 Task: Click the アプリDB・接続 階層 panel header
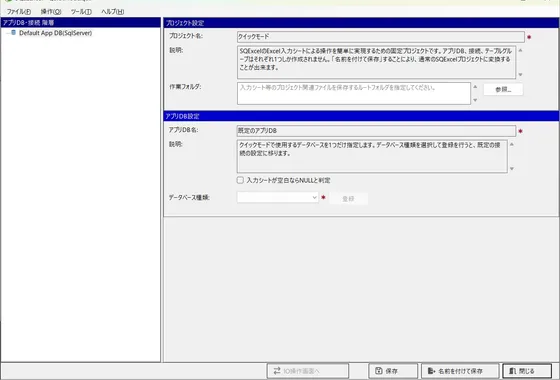click(x=81, y=22)
